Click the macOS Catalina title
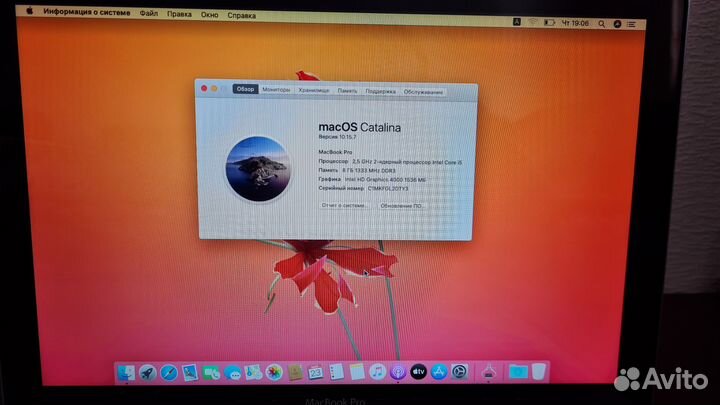Image resolution: width=720 pixels, height=405 pixels. tap(359, 127)
